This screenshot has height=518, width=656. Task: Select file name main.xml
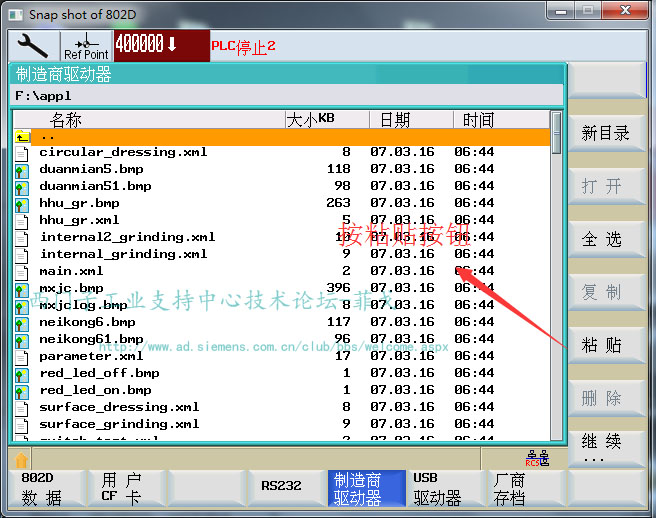(71, 271)
